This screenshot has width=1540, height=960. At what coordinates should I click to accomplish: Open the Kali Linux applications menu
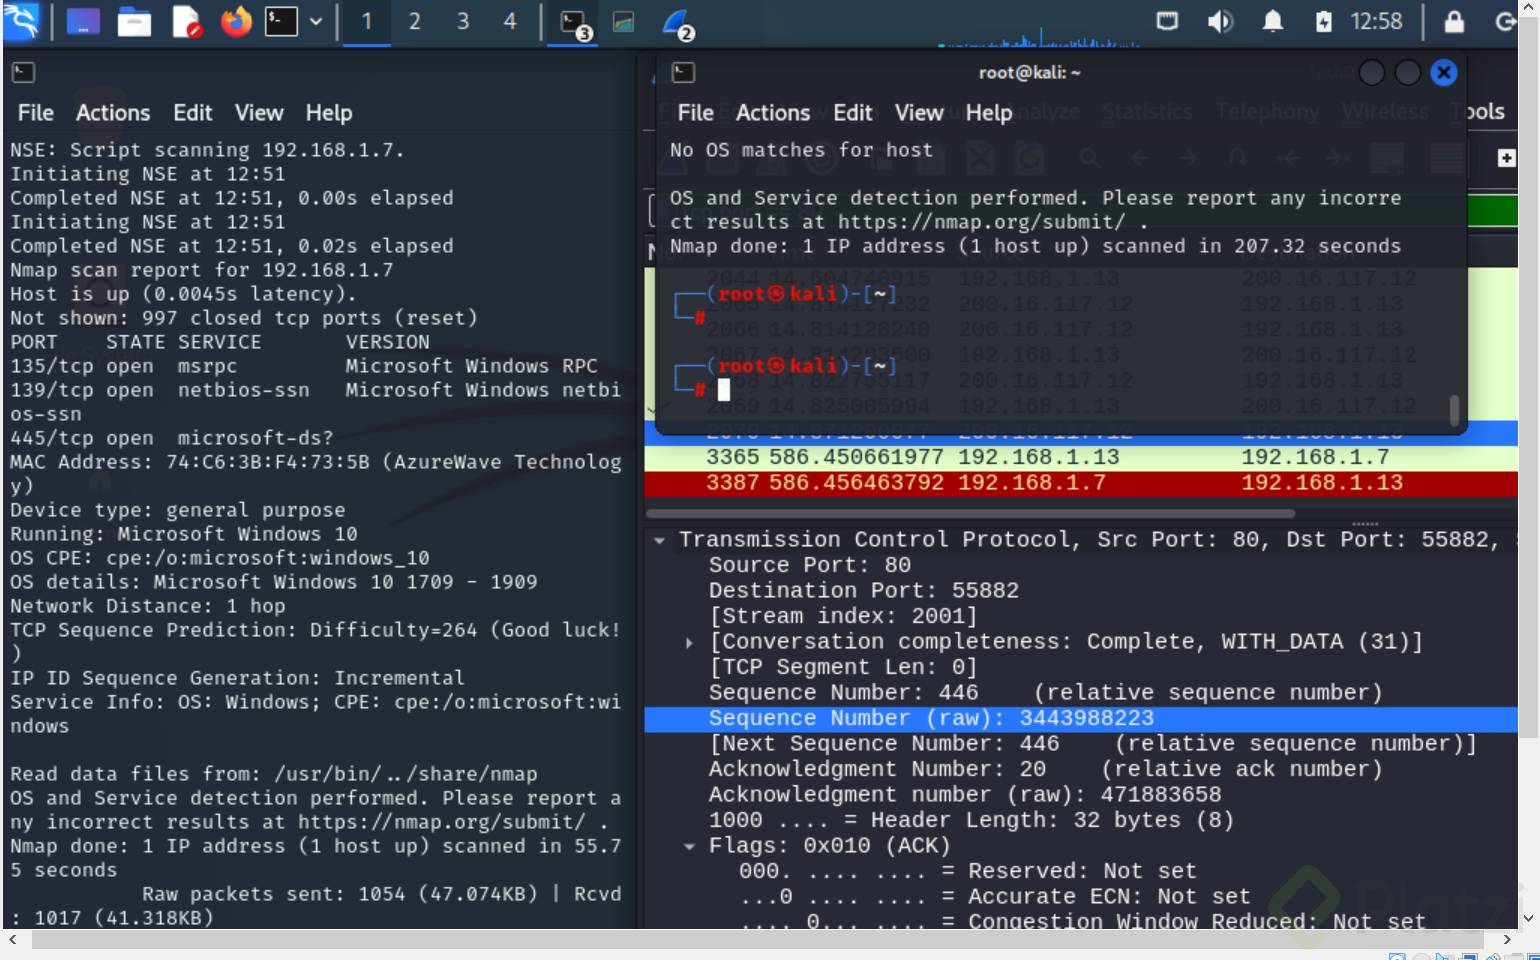(22, 21)
